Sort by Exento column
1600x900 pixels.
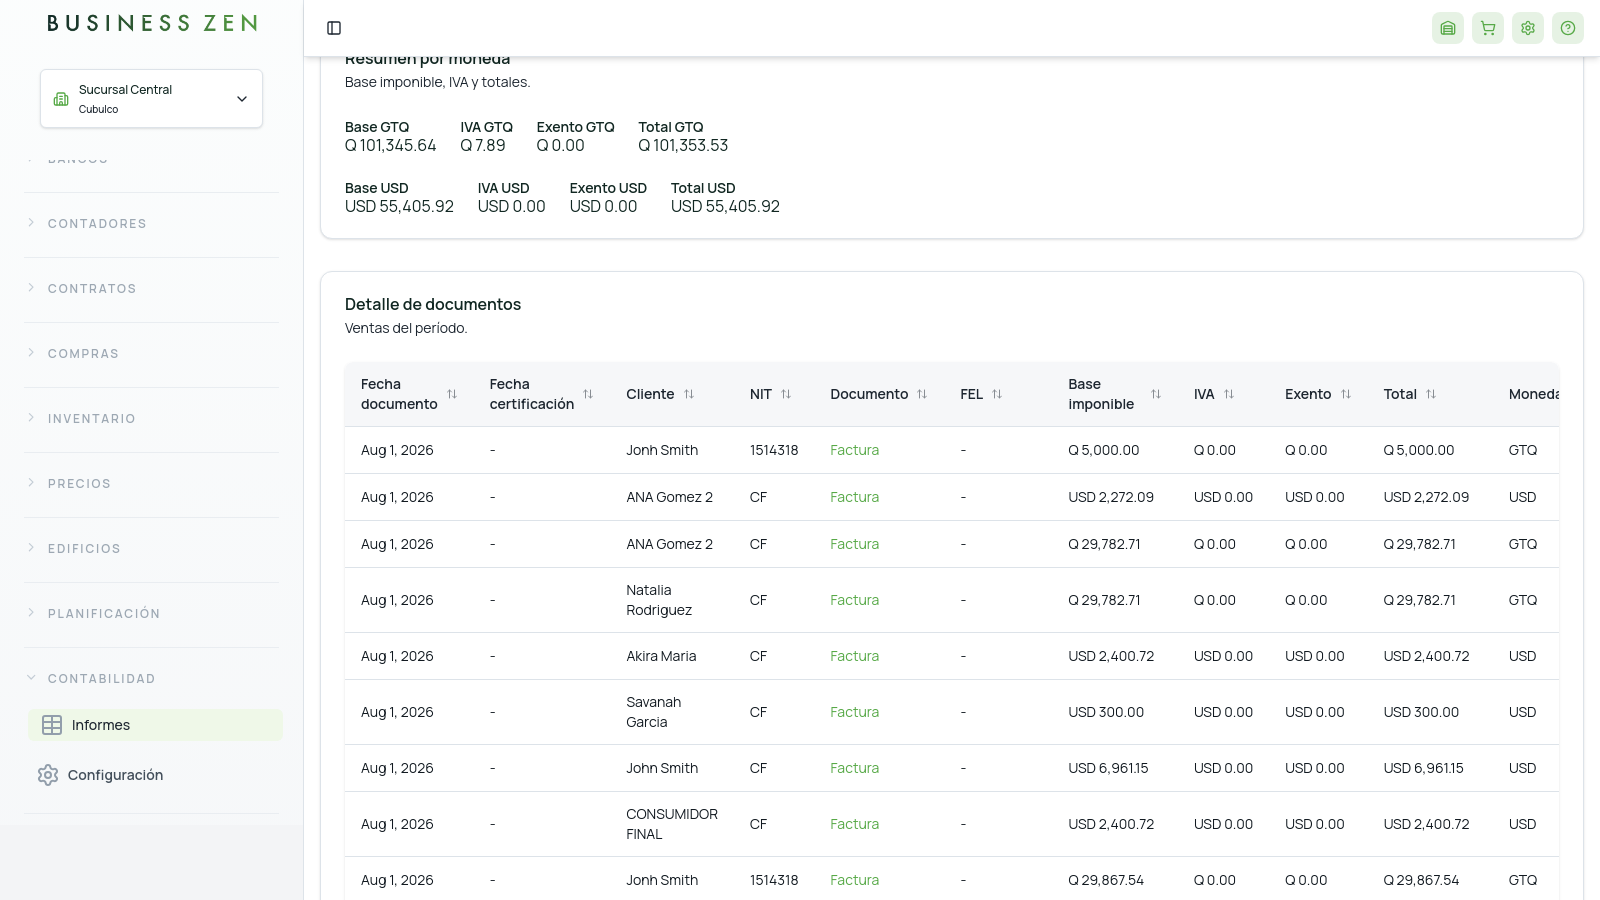click(x=1346, y=394)
